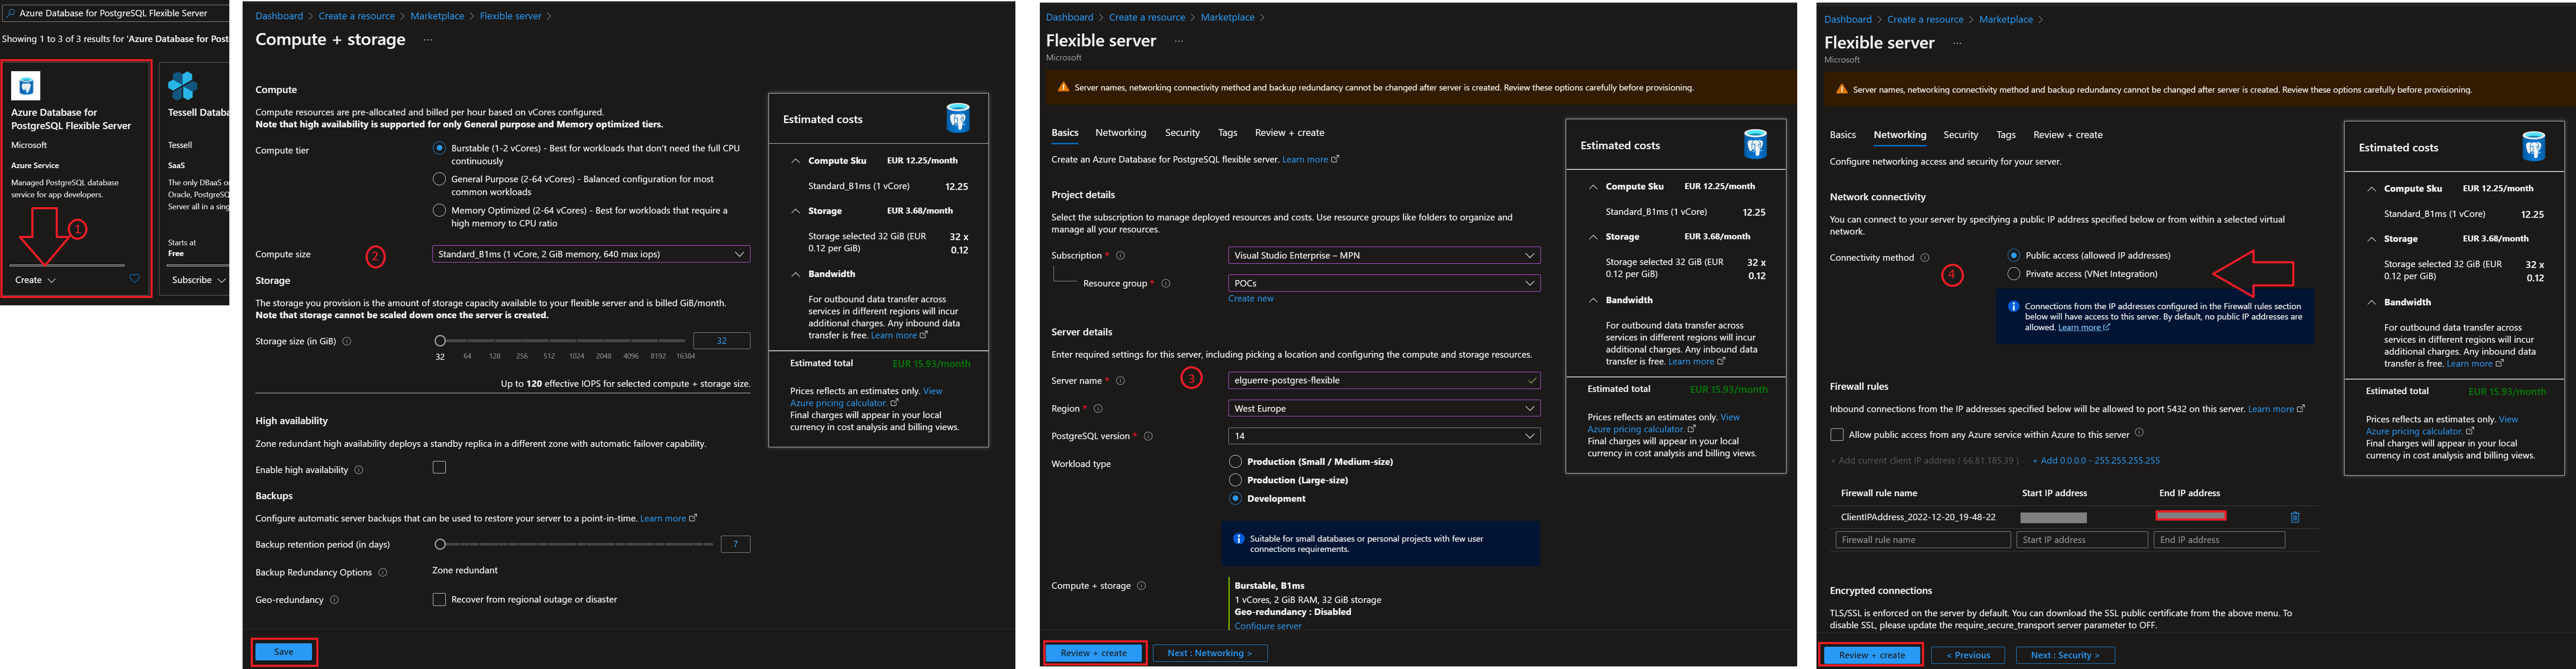Delete the ClientIPAddress_2022-12-20 firewall rule
2576x669 pixels.
(x=2295, y=518)
